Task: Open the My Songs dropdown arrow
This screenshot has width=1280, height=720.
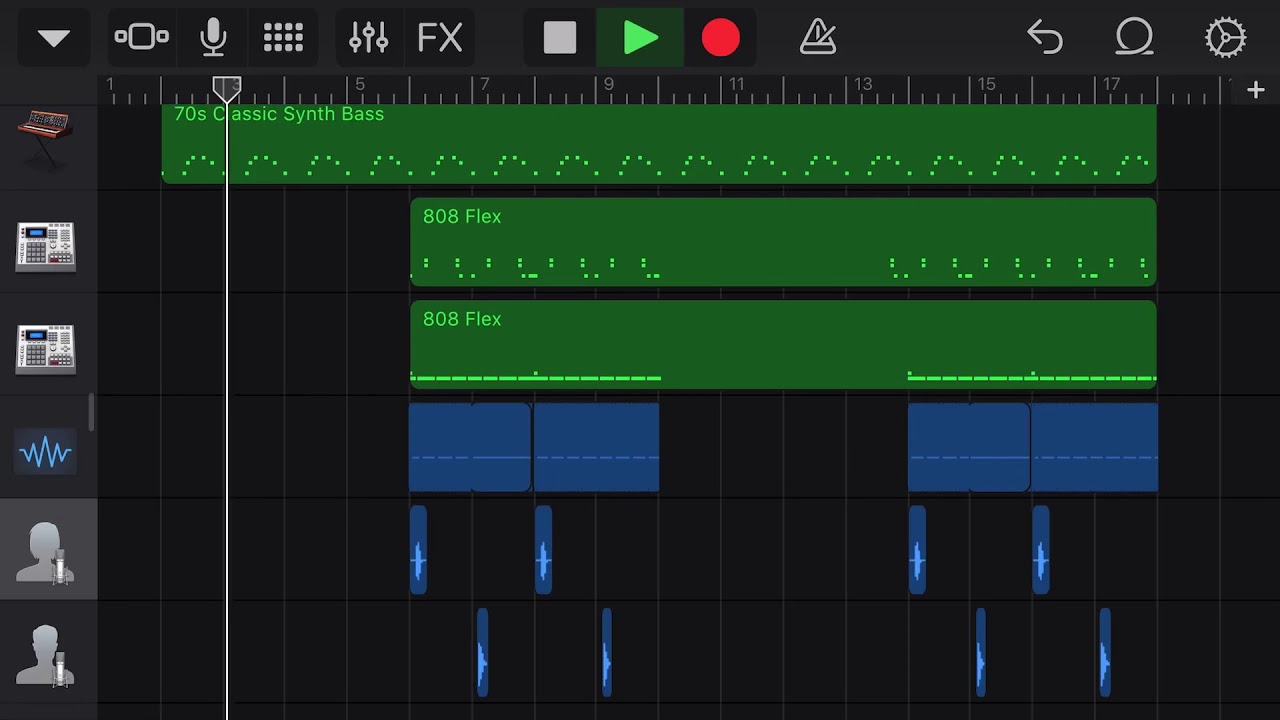Action: 53,39
